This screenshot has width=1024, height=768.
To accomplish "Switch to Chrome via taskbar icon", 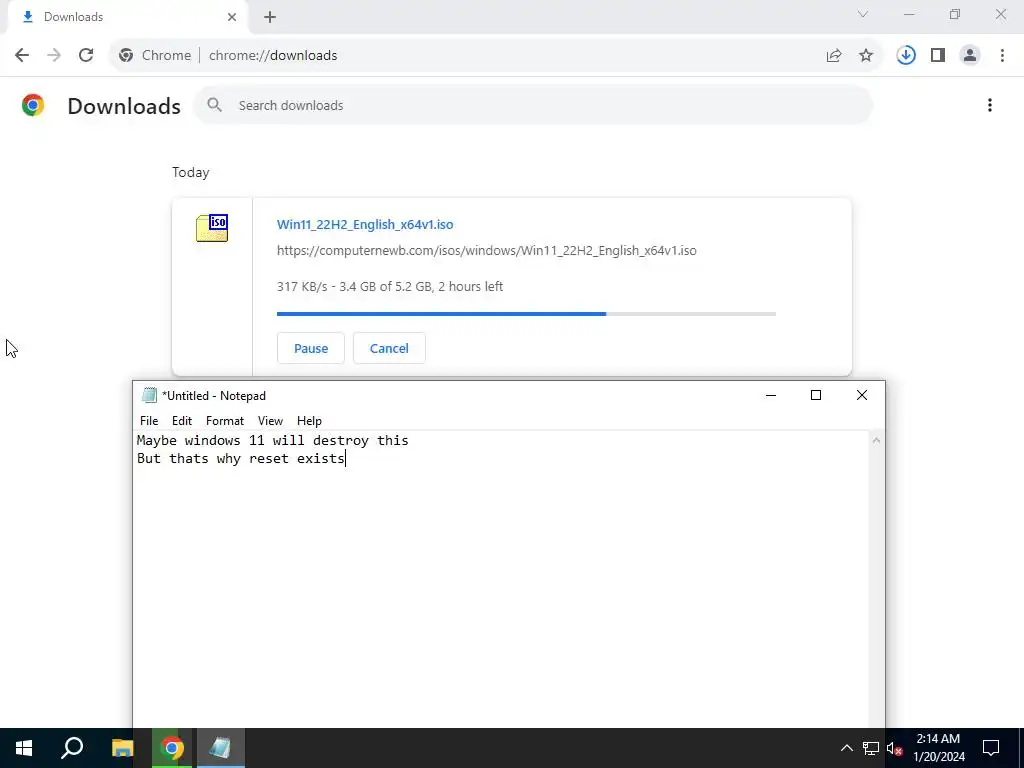I will [x=172, y=748].
